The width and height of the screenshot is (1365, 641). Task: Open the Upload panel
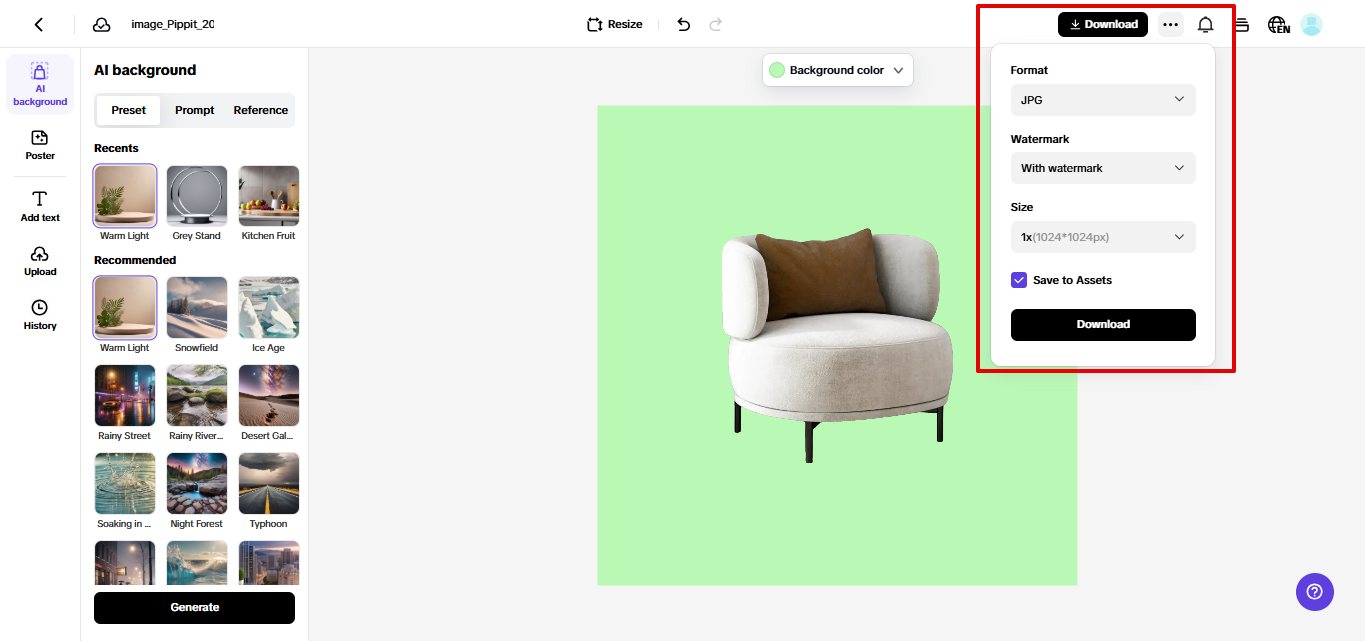[x=39, y=262]
